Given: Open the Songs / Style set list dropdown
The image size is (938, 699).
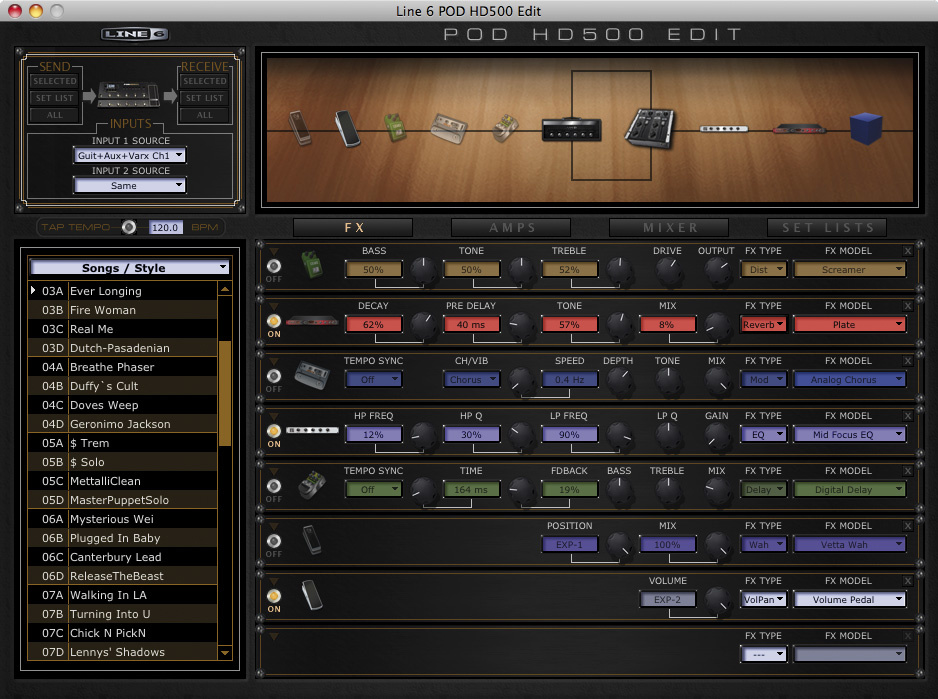Looking at the screenshot, I should tap(130, 268).
